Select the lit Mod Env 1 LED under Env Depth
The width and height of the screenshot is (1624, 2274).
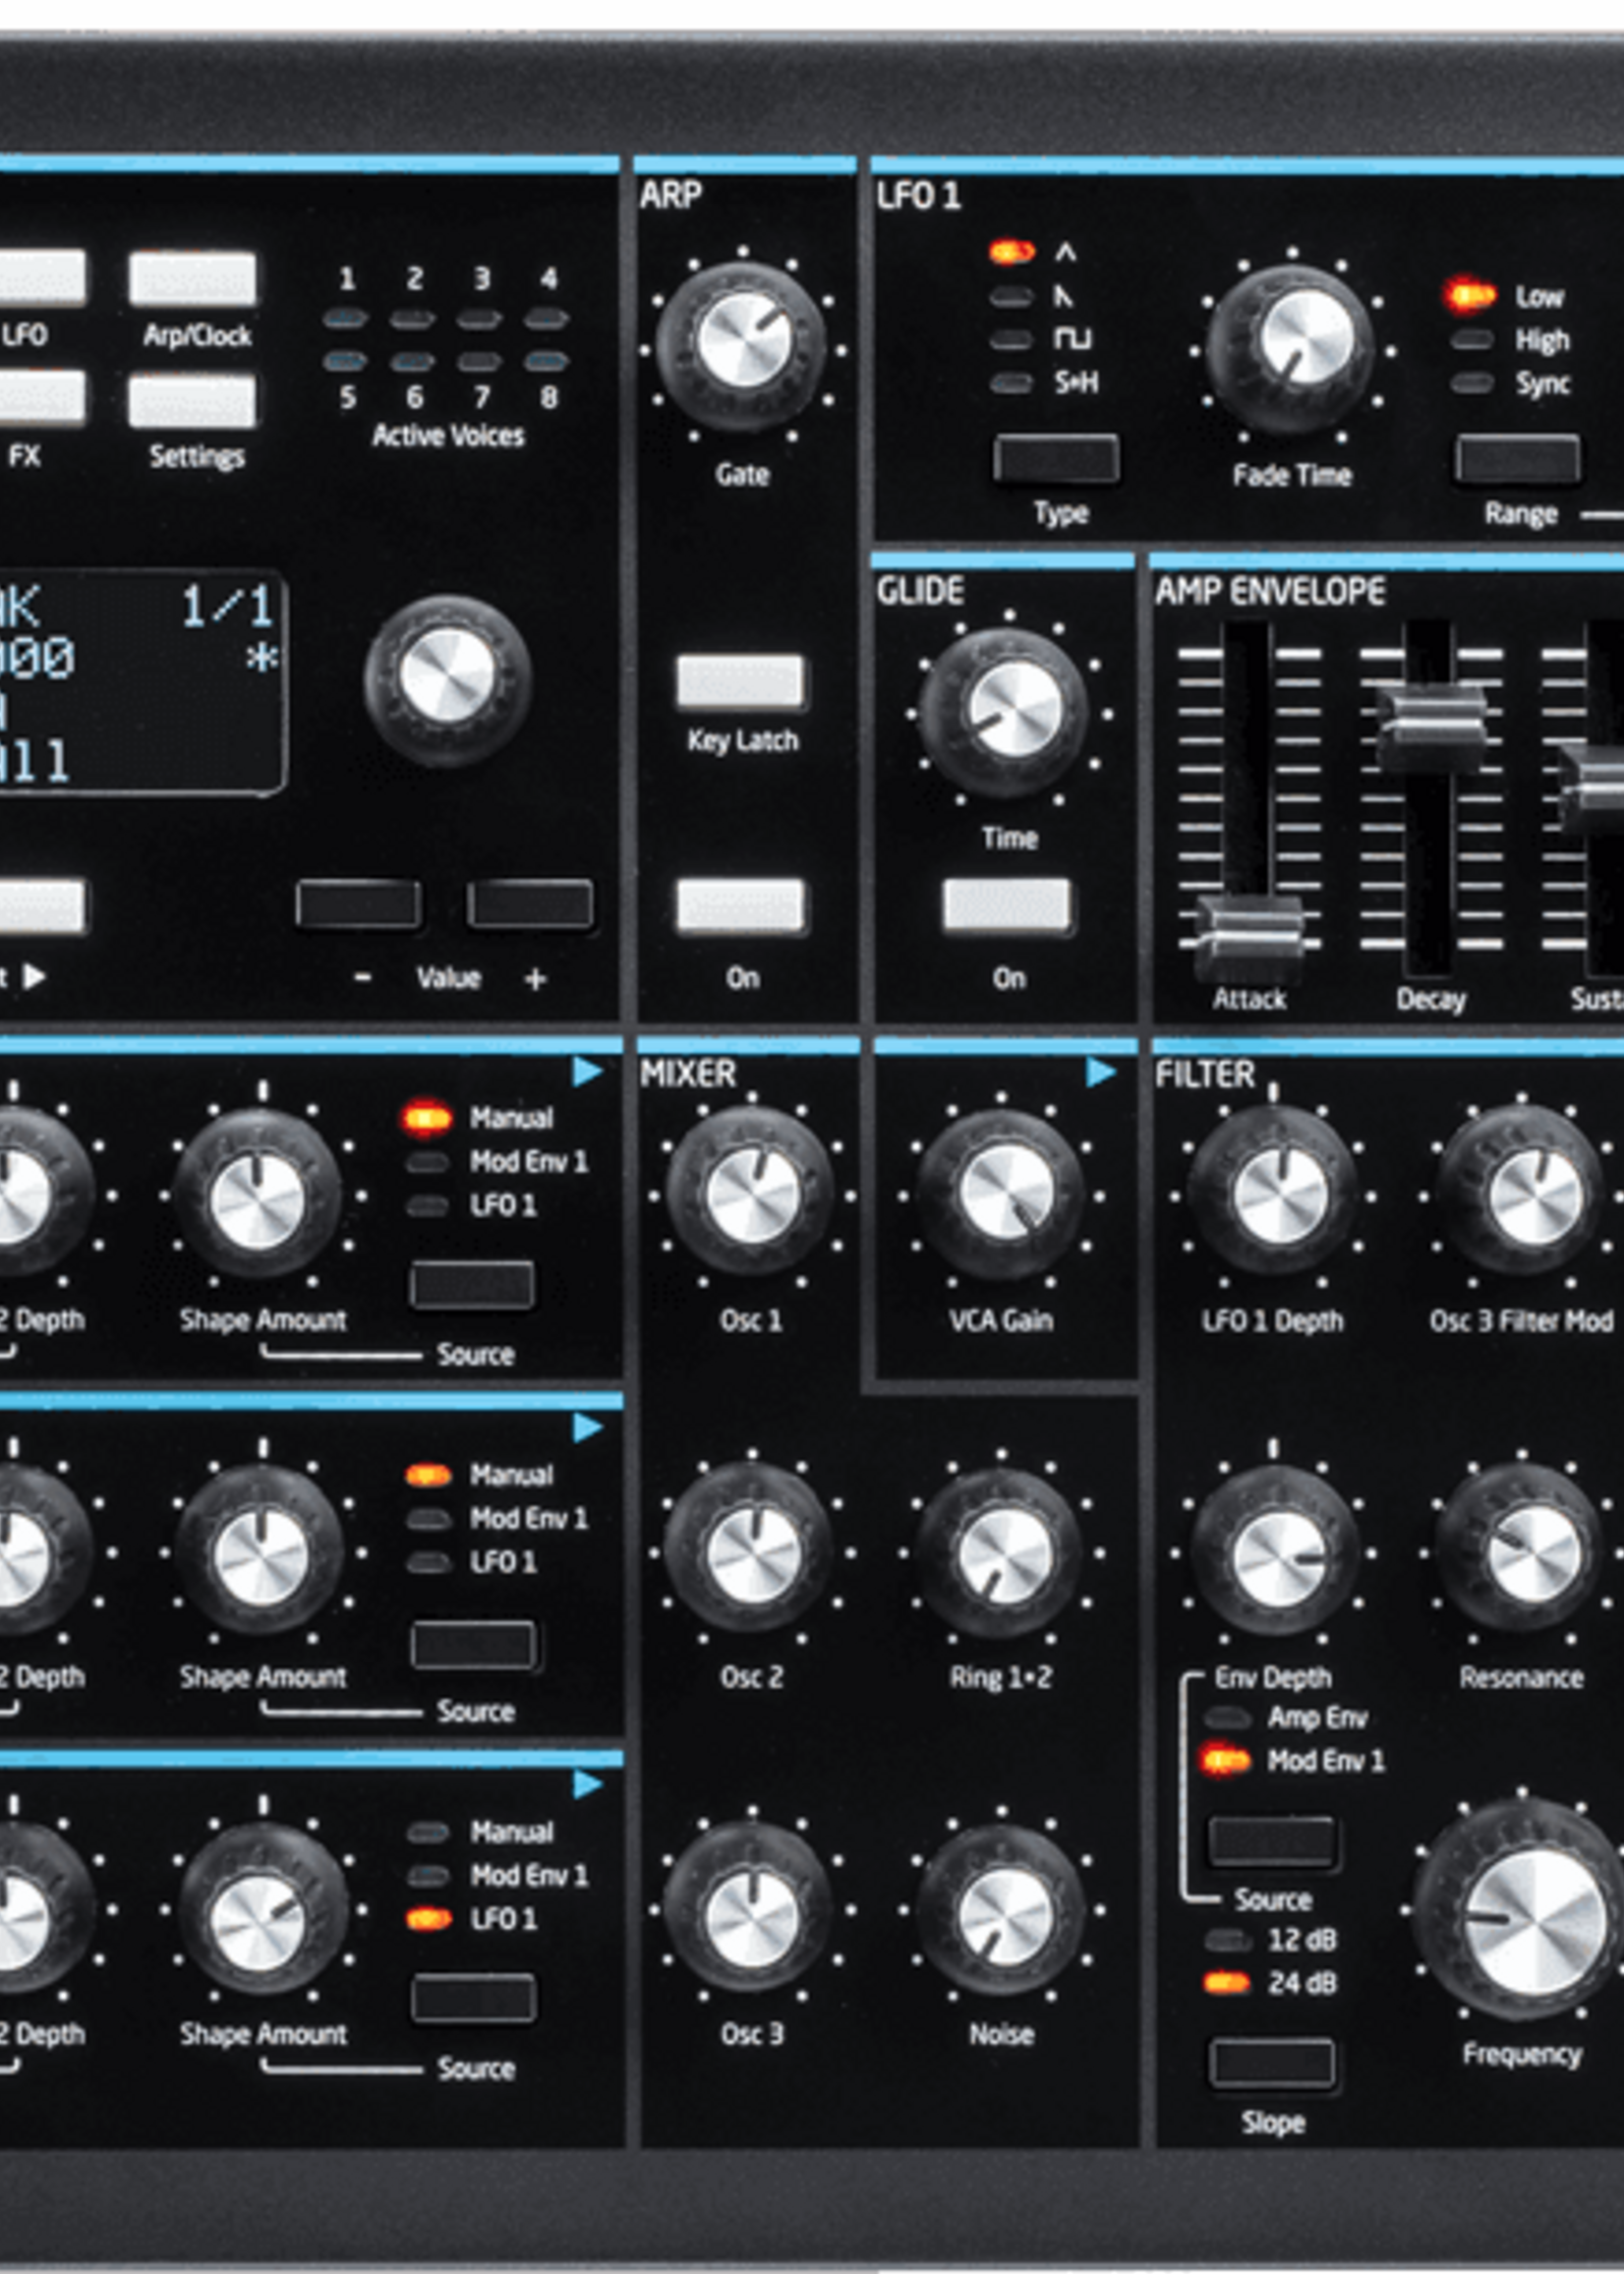1227,1762
